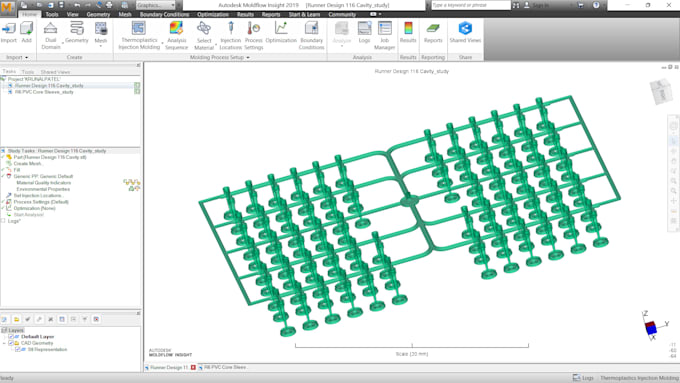Viewport: 680px width, 383px height.
Task: Open the Analysis Sequence tool
Action: click(x=177, y=36)
